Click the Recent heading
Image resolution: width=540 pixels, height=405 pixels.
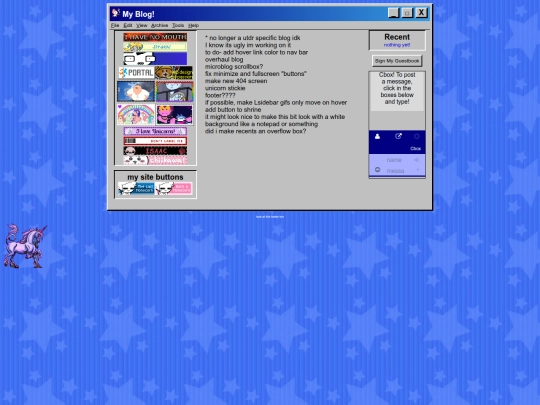point(397,37)
